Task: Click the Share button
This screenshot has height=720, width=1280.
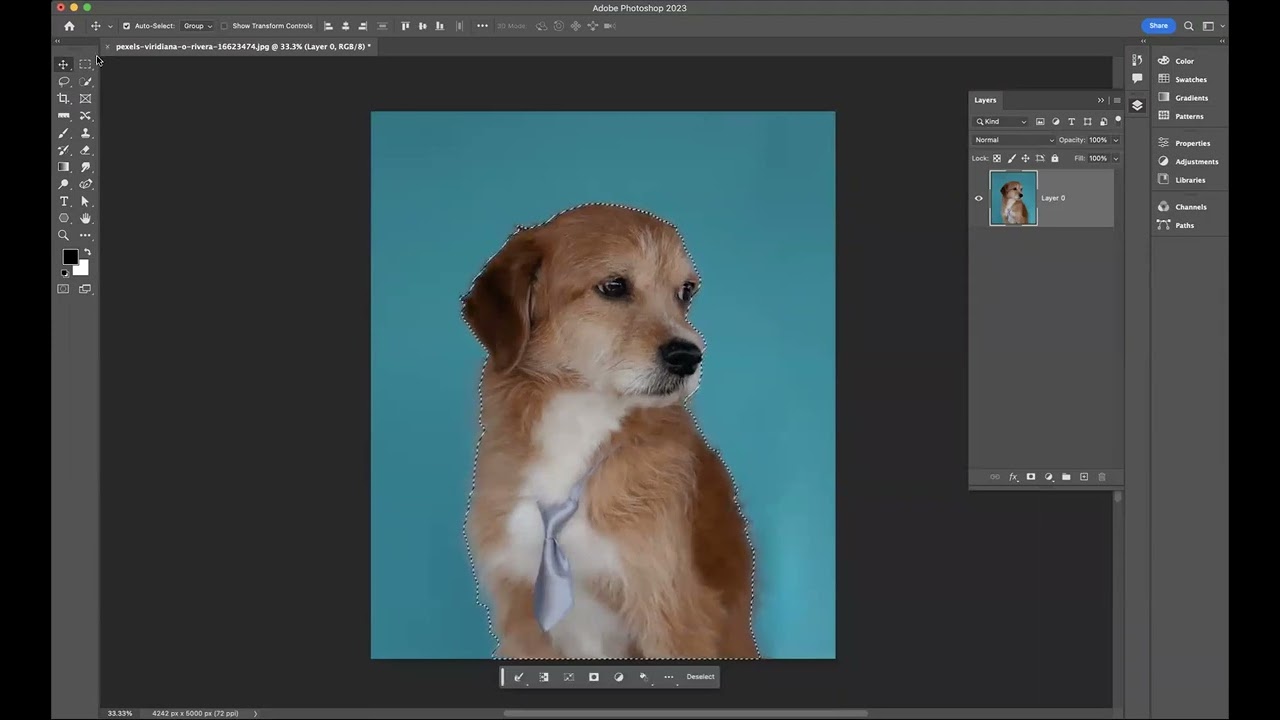Action: coord(1158,26)
